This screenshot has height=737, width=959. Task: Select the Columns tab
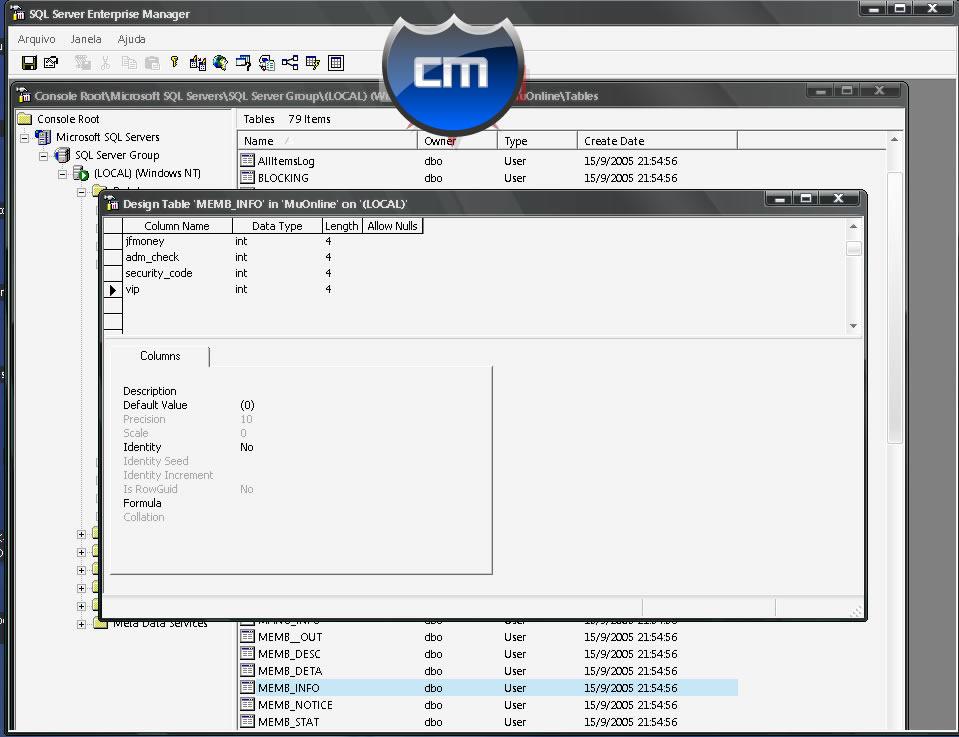[x=160, y=356]
